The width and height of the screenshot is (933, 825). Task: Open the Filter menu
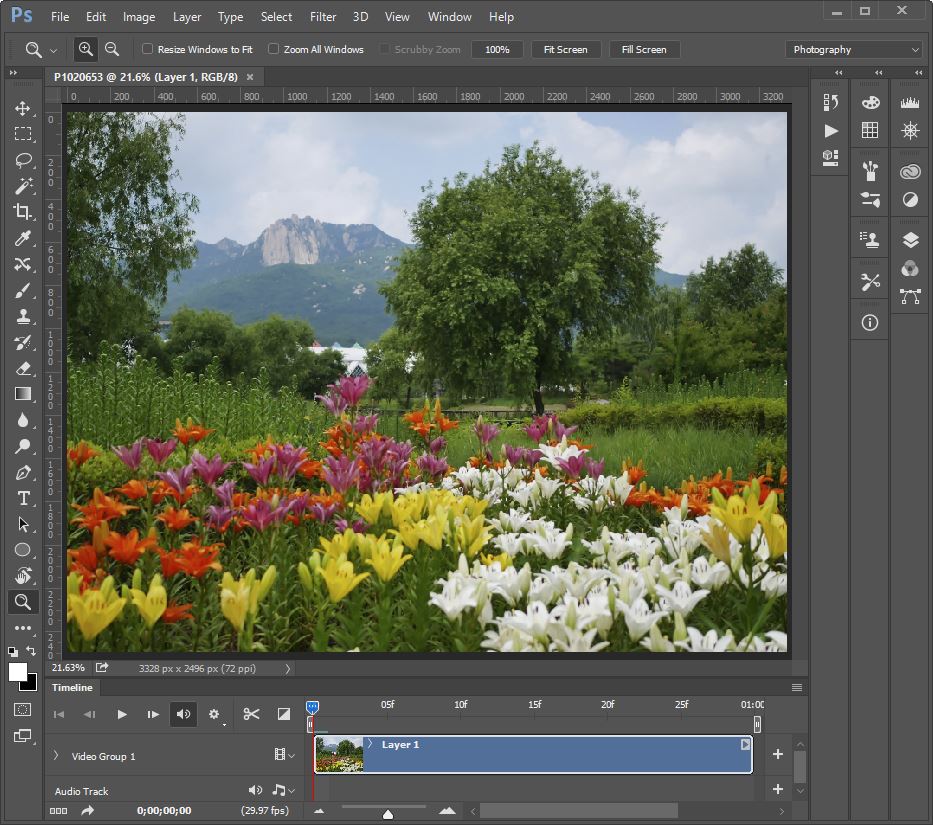tap(323, 17)
